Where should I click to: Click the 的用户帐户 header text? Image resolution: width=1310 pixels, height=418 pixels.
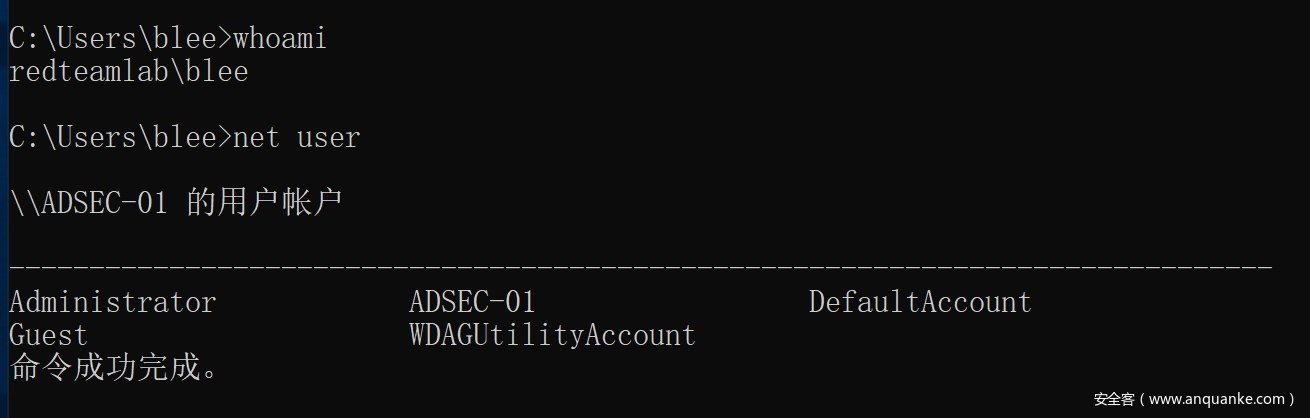265,203
